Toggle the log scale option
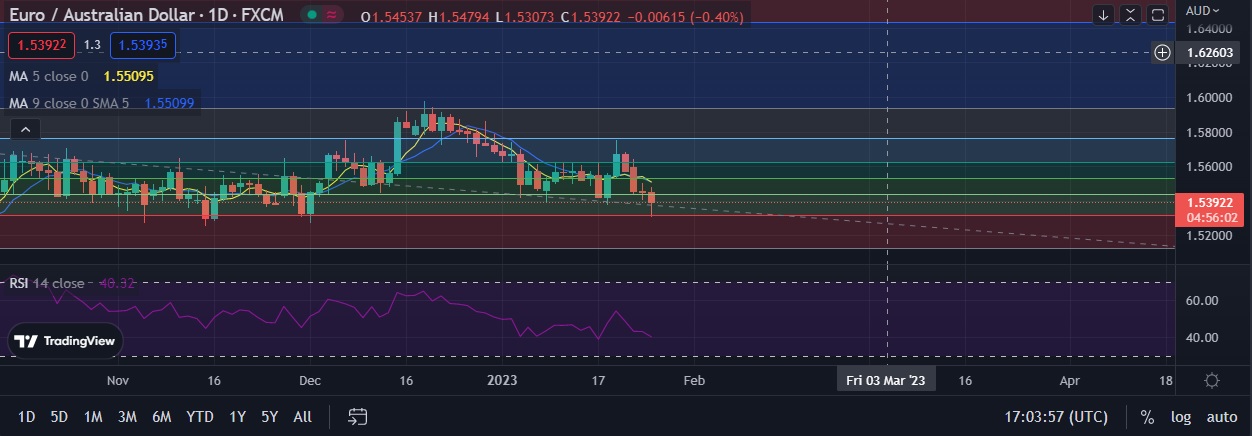This screenshot has height=436, width=1252. pos(1181,417)
